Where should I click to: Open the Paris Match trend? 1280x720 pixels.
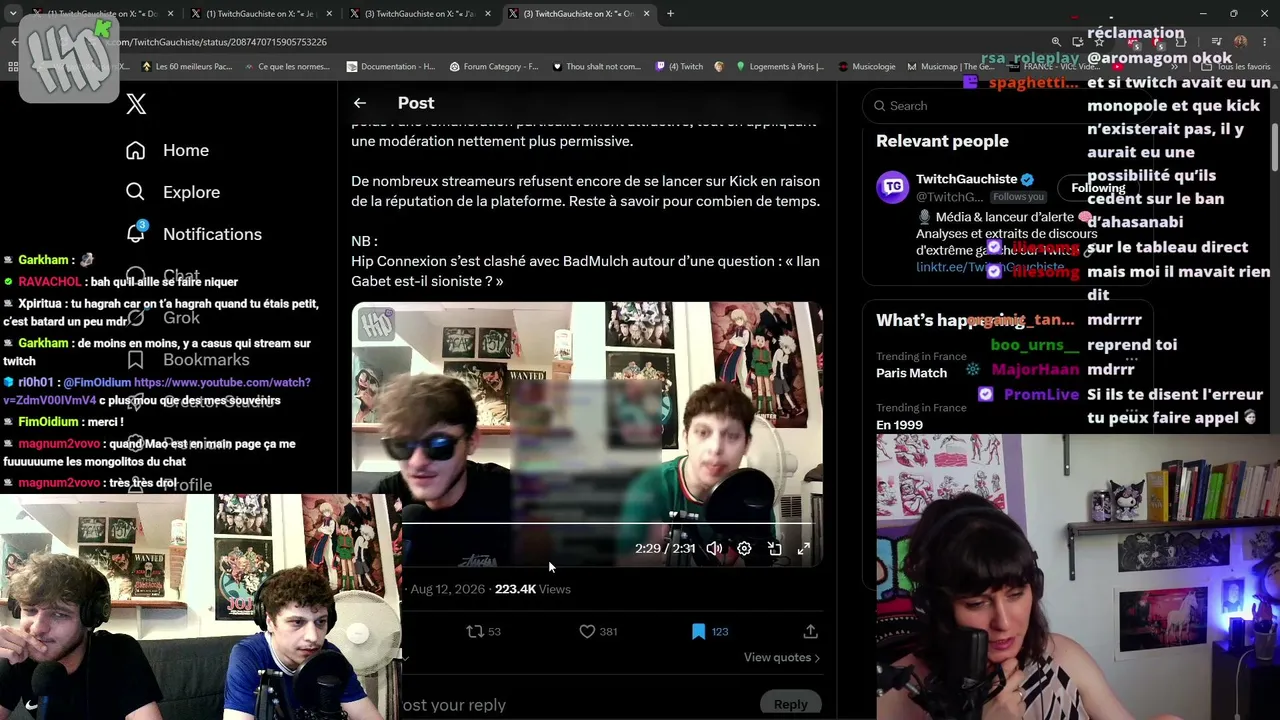tap(911, 373)
